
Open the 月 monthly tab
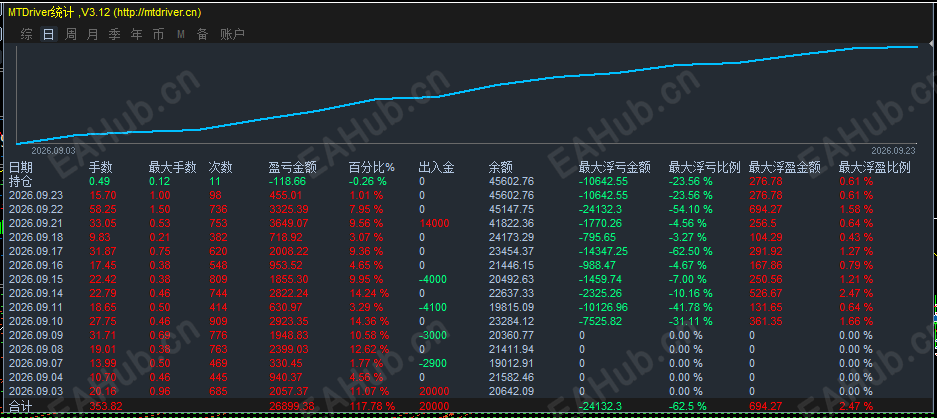(x=93, y=35)
